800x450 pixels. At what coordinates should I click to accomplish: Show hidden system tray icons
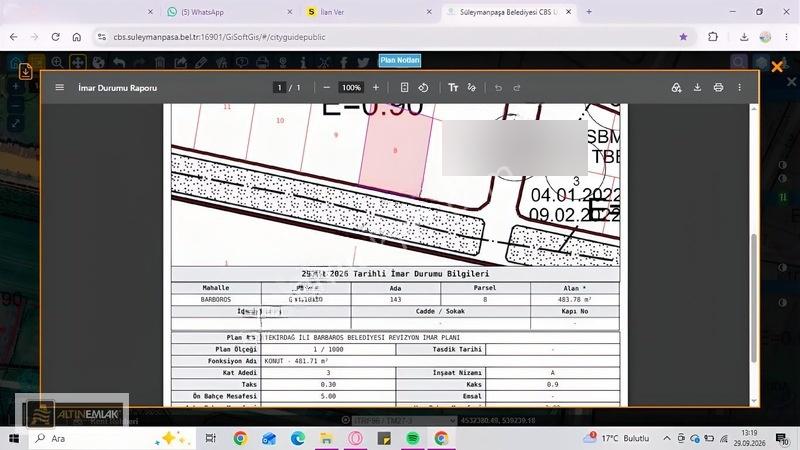(667, 438)
